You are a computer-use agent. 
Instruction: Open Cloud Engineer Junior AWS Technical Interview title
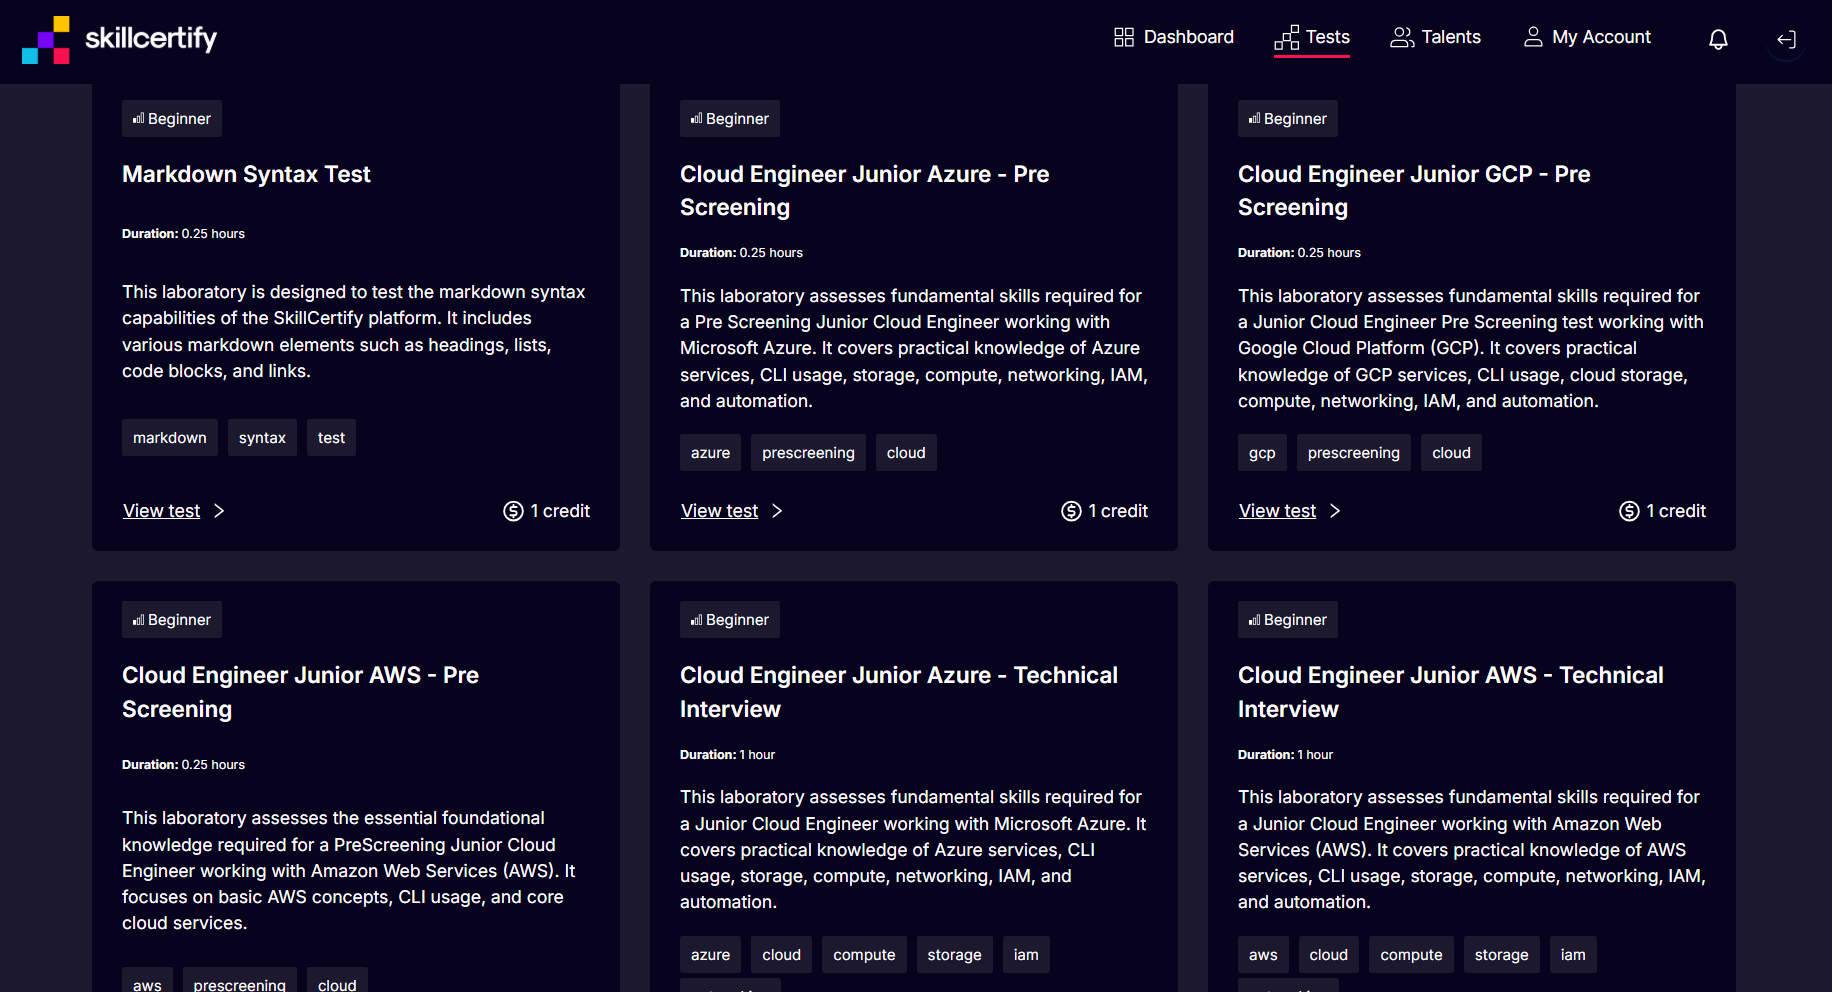(1450, 692)
